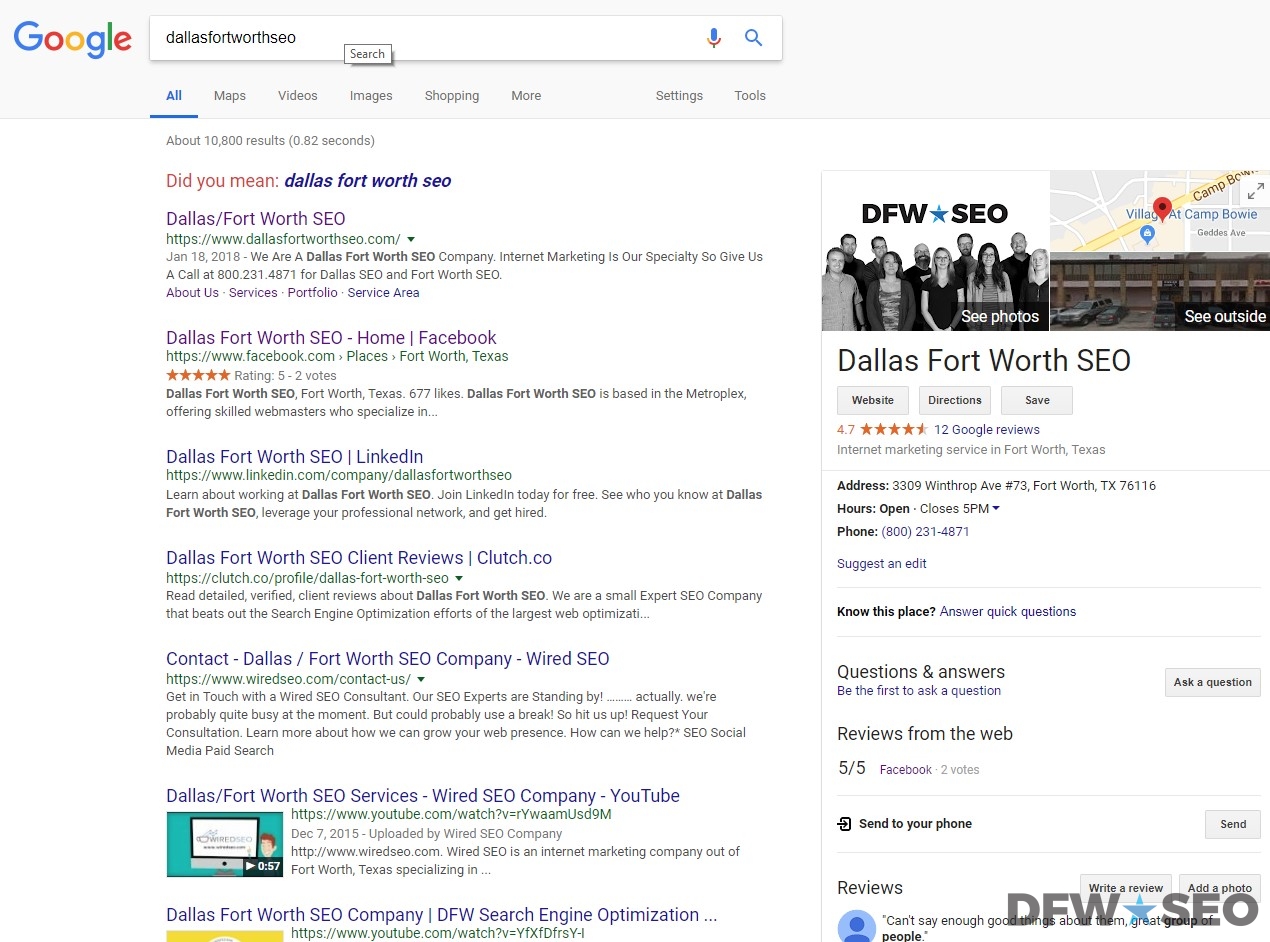Viewport: 1270px width, 942px height.
Task: Open Dallas Fort Worth SEO LinkedIn result
Action: [295, 457]
